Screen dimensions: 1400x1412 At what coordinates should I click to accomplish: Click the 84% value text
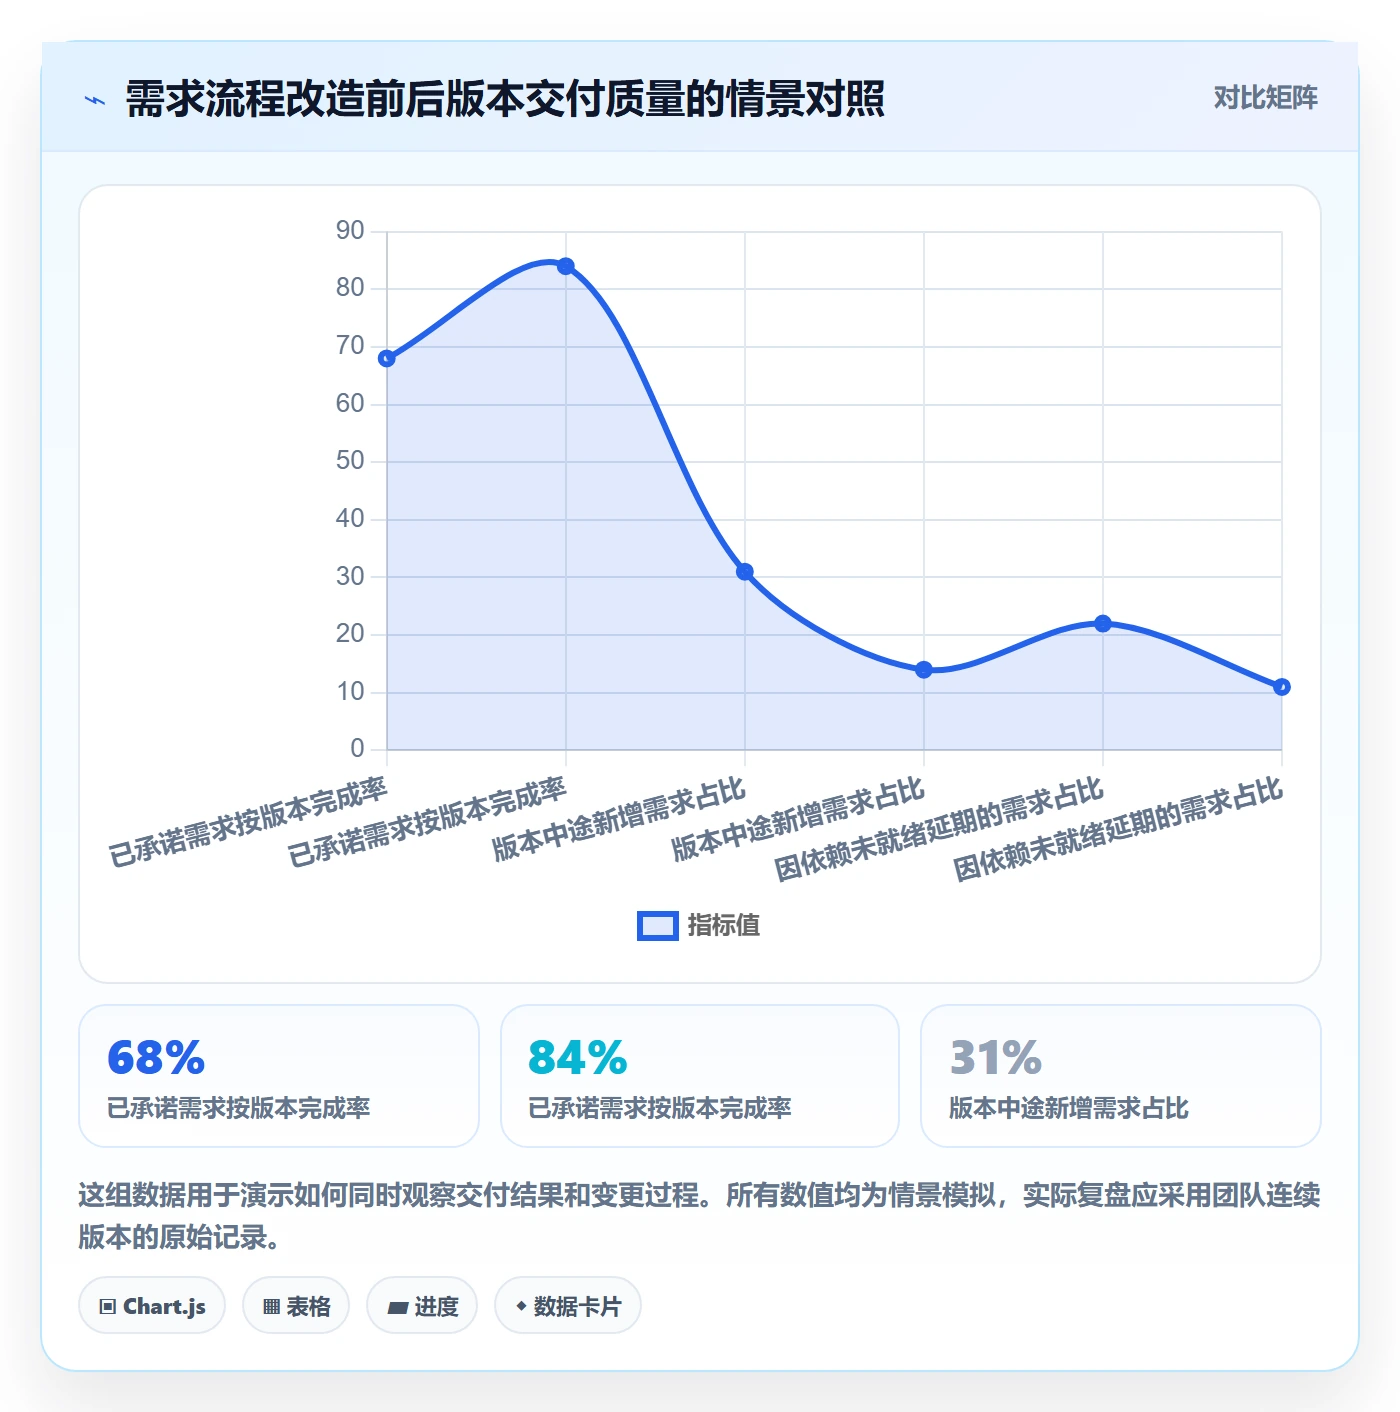click(x=578, y=1057)
